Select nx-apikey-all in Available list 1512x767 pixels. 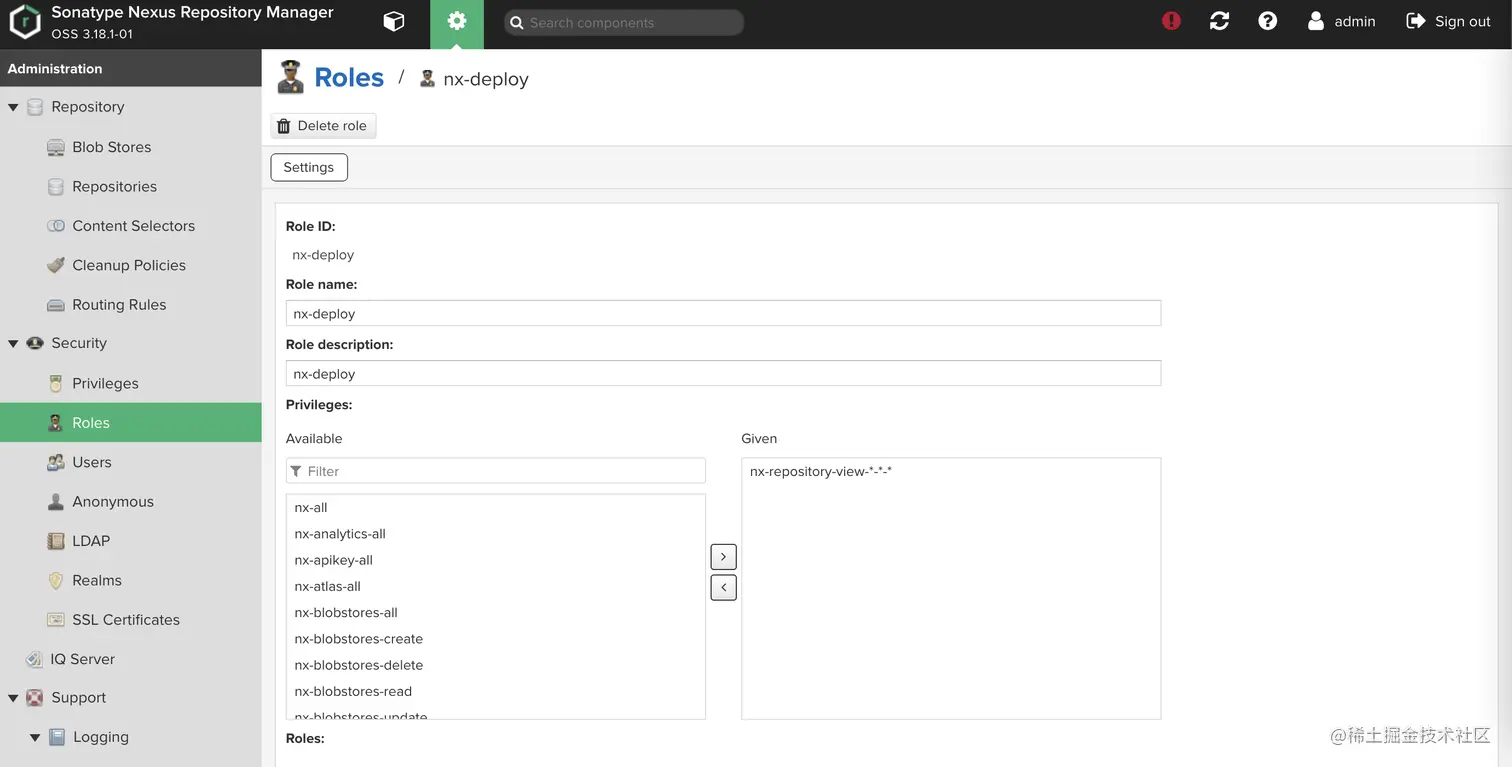[496, 560]
